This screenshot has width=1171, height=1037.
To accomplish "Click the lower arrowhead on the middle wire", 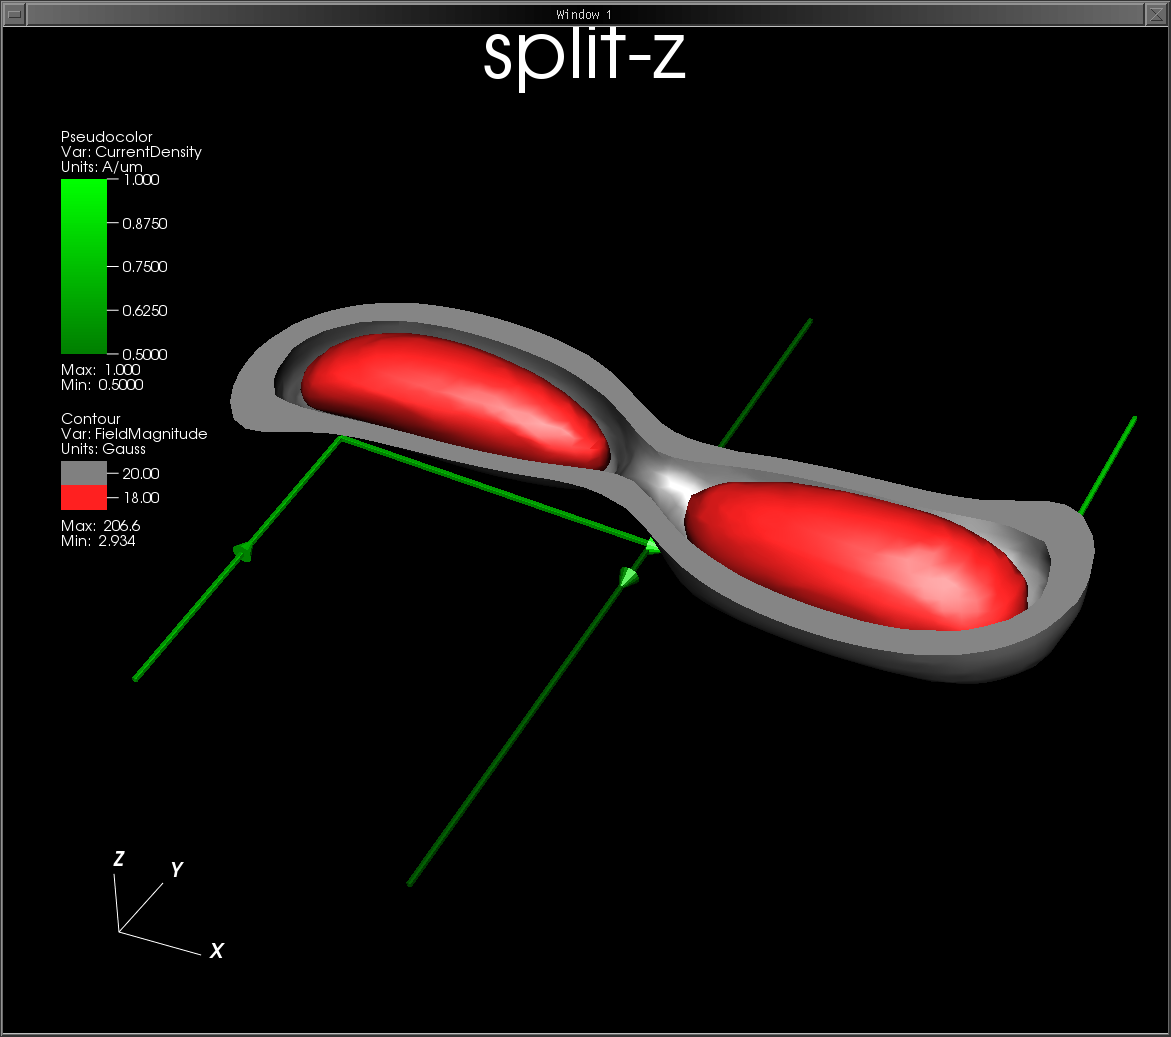I will coord(629,576).
